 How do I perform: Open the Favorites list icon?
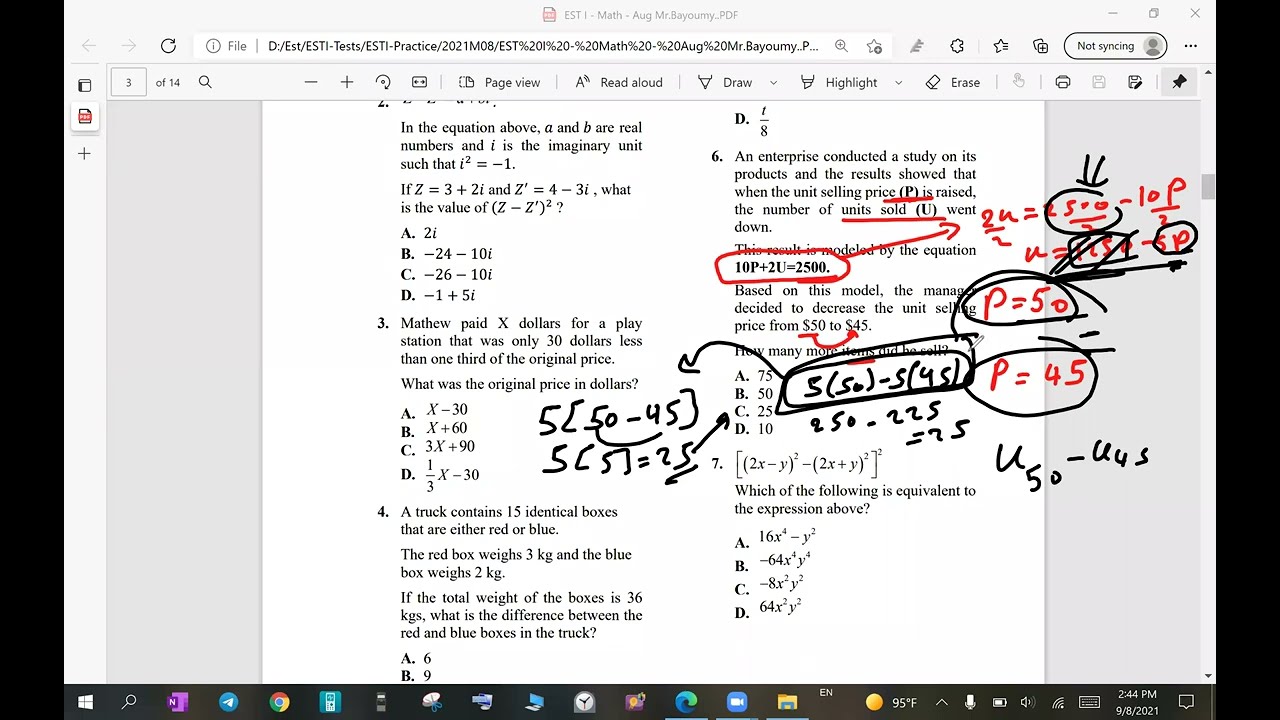click(1001, 46)
